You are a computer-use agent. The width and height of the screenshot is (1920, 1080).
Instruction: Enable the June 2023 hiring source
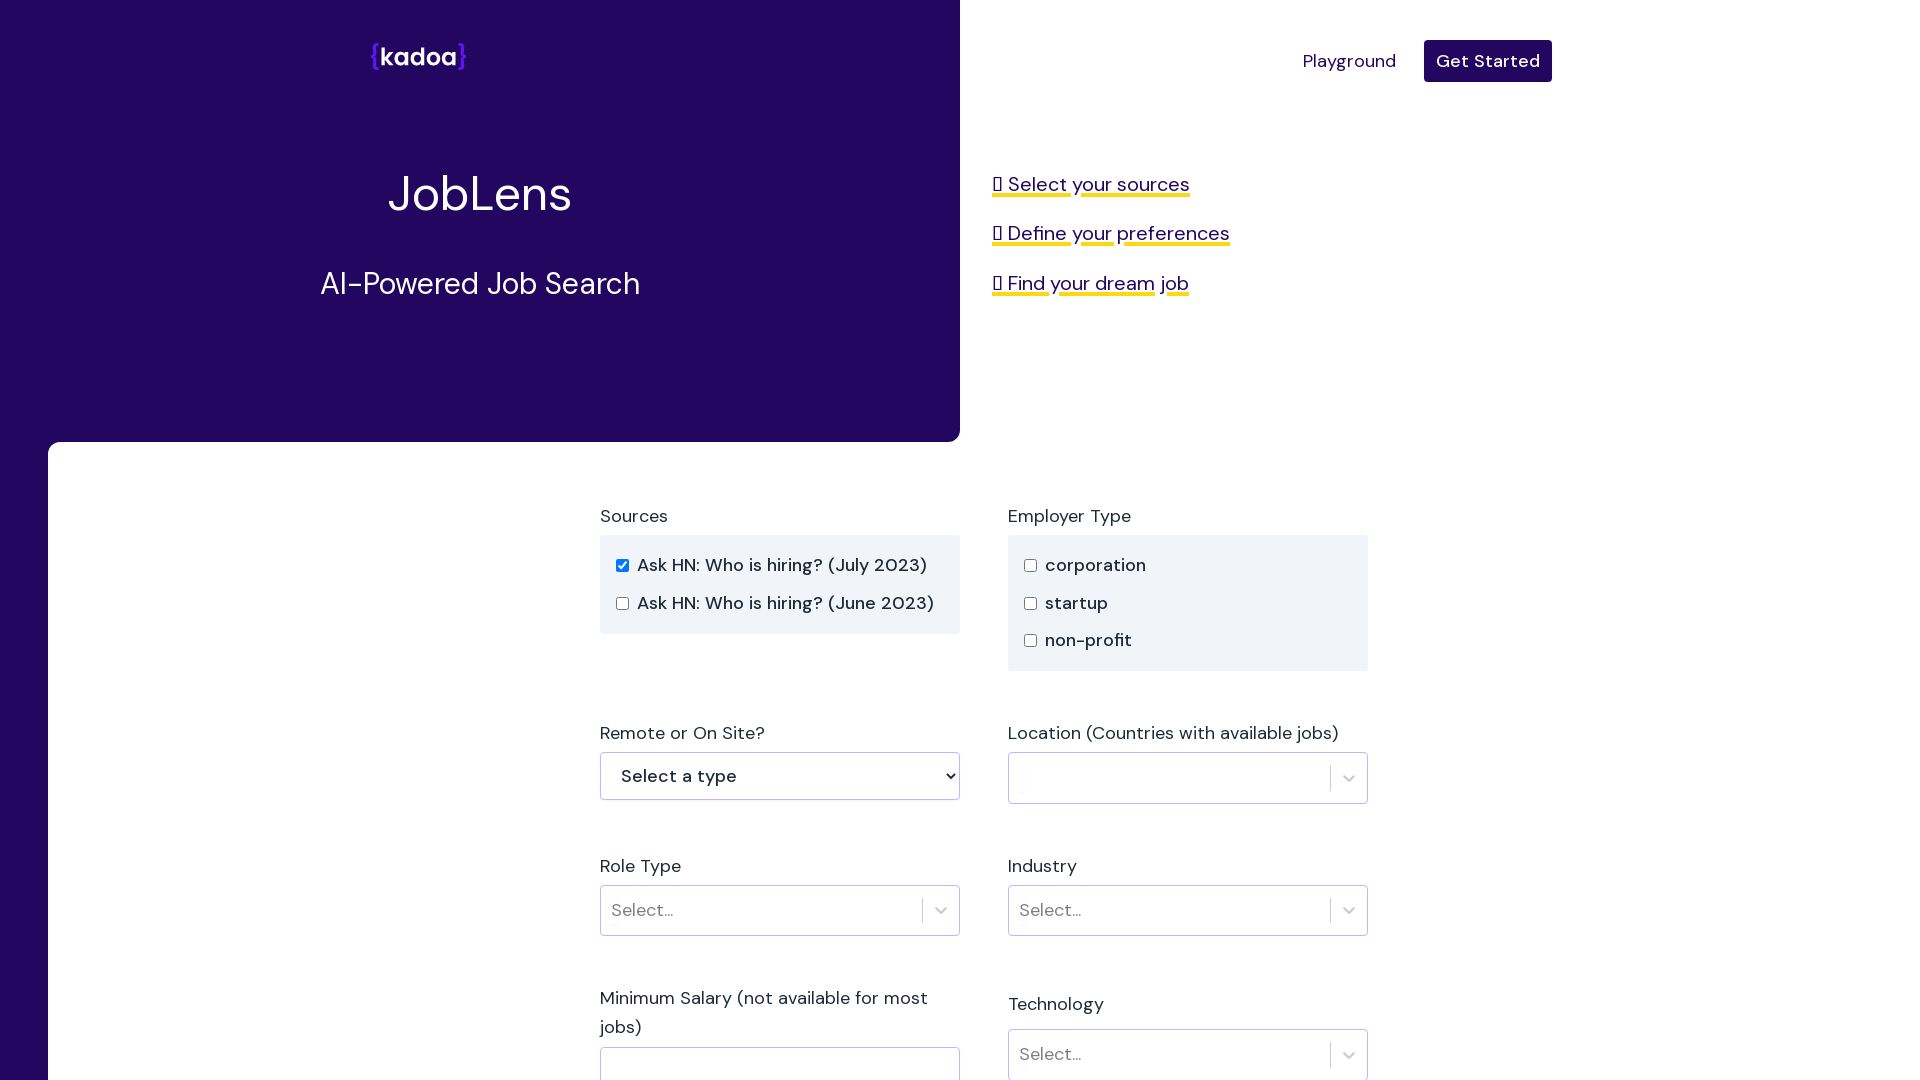622,604
